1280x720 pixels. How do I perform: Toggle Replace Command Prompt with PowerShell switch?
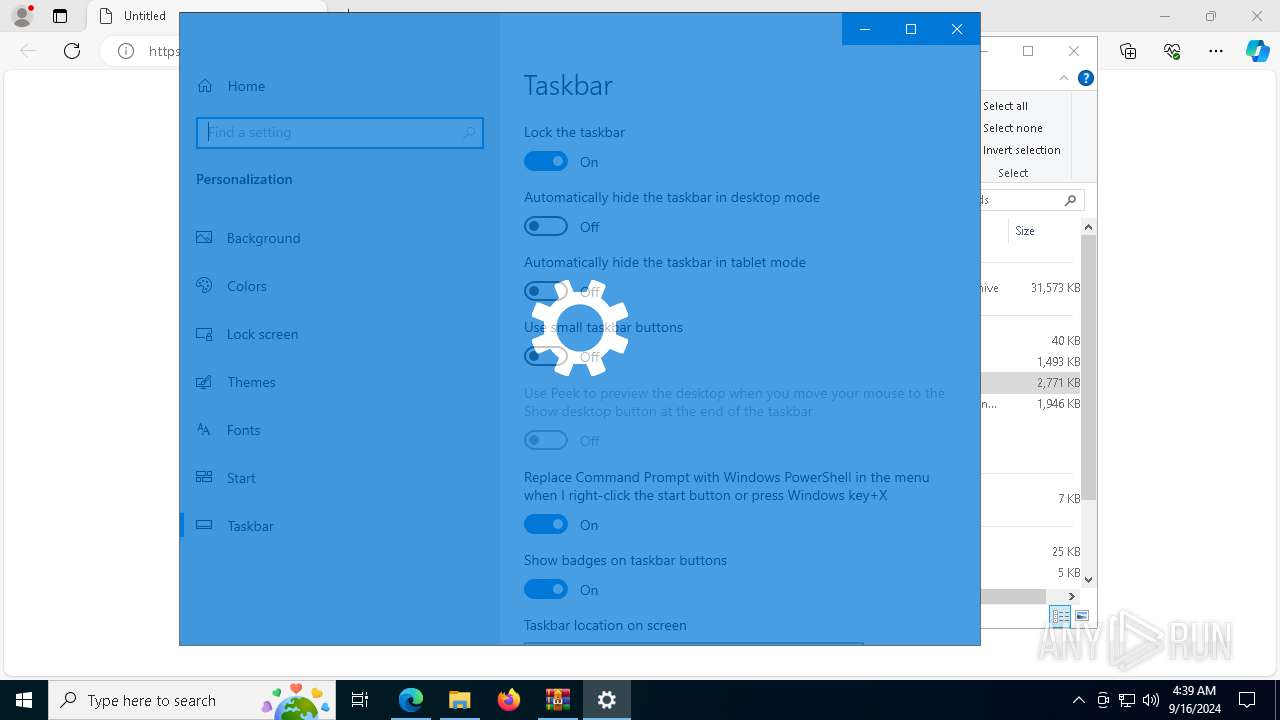[x=546, y=524]
